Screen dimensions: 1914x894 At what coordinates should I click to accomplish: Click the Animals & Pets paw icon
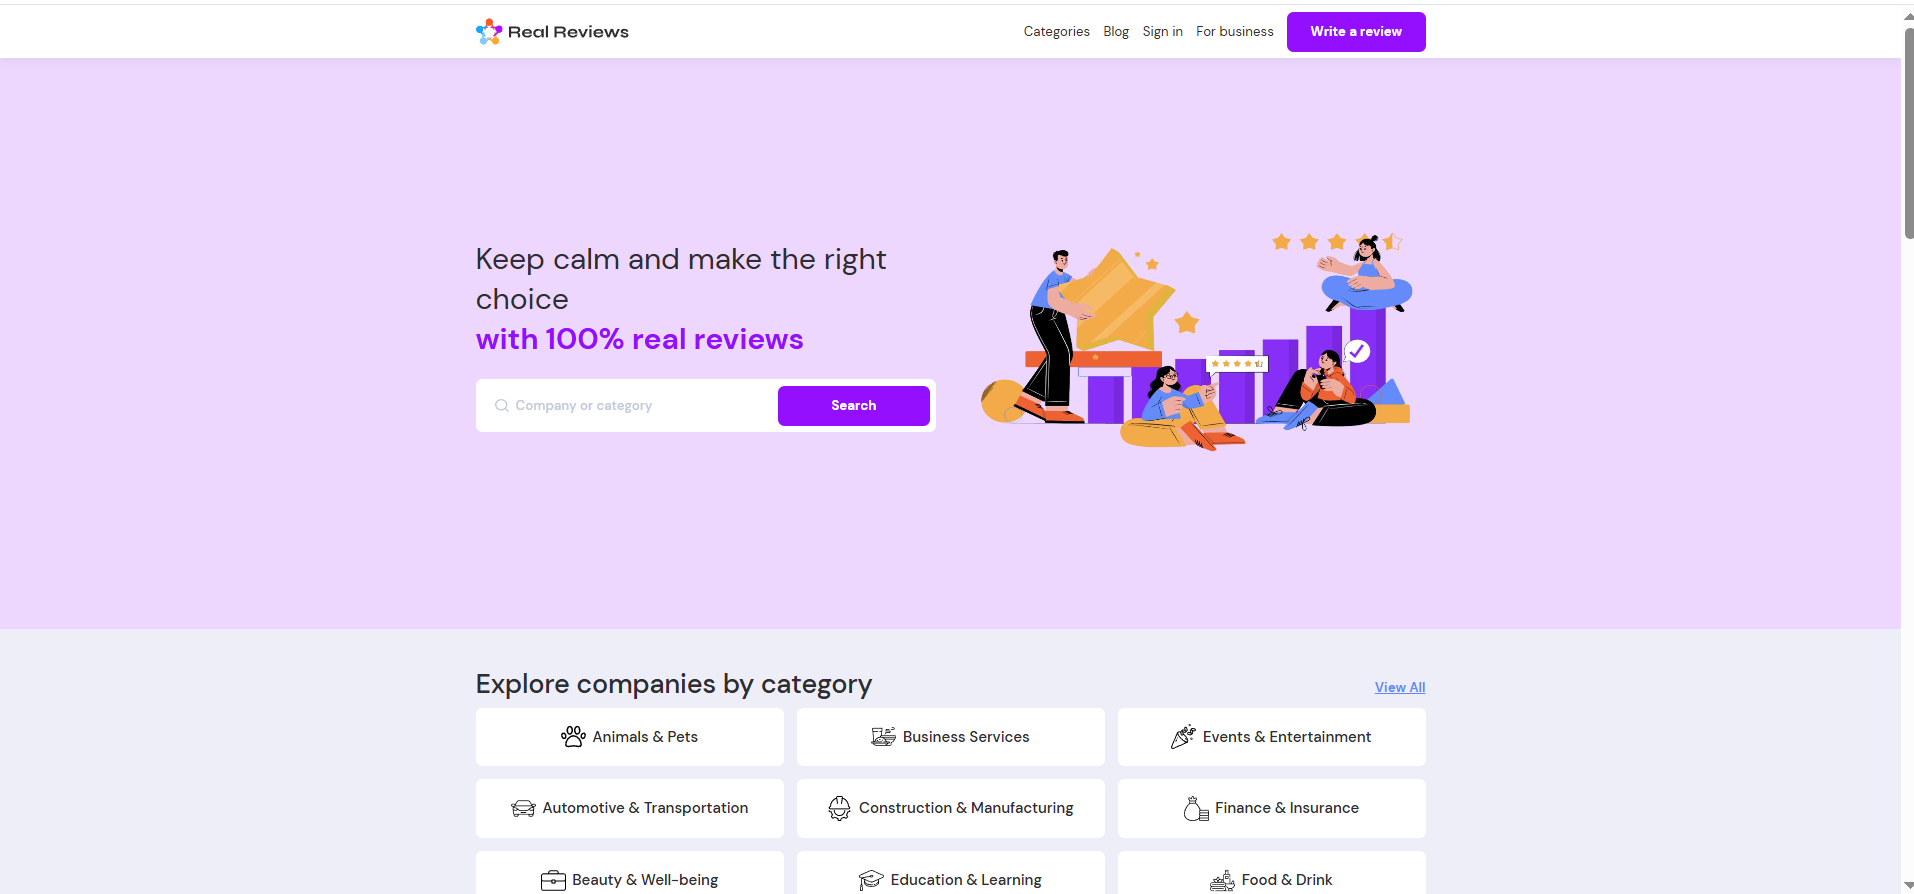tap(573, 737)
